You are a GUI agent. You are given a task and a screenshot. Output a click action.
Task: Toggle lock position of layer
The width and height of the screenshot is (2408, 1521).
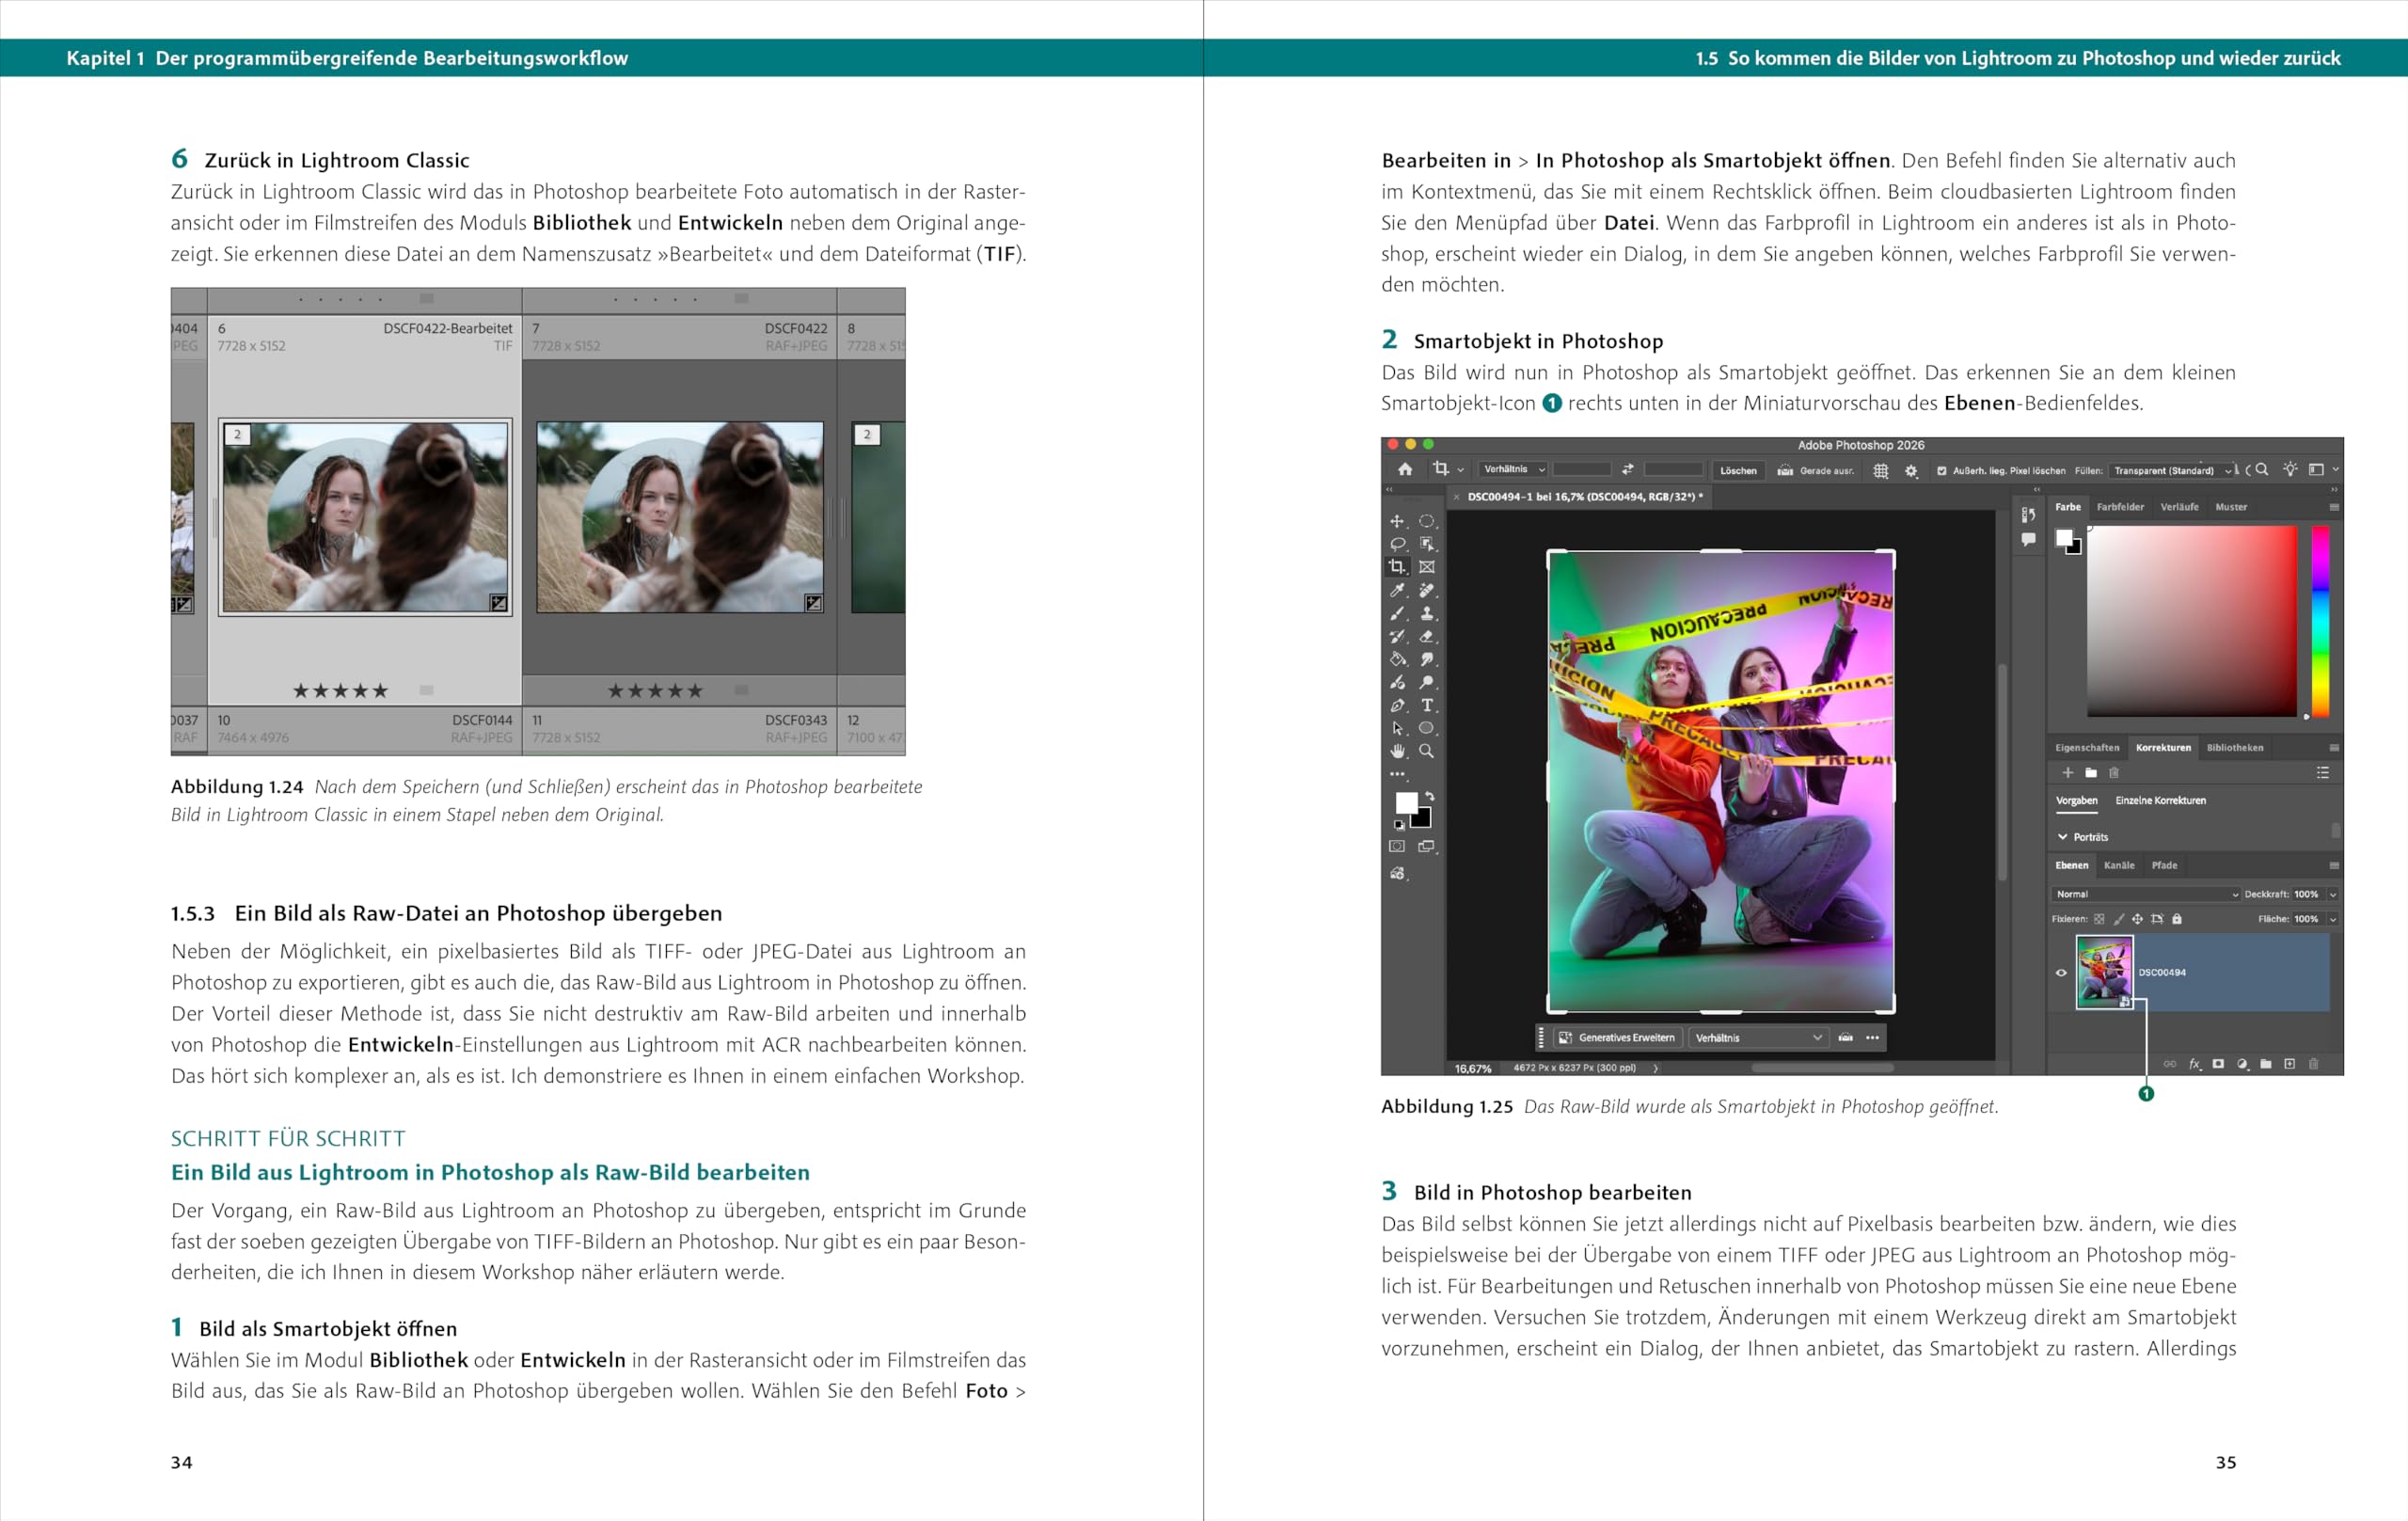tap(2138, 919)
